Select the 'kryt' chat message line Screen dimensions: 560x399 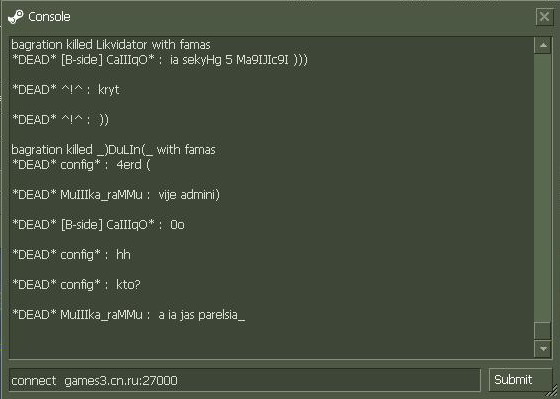[x=65, y=90]
